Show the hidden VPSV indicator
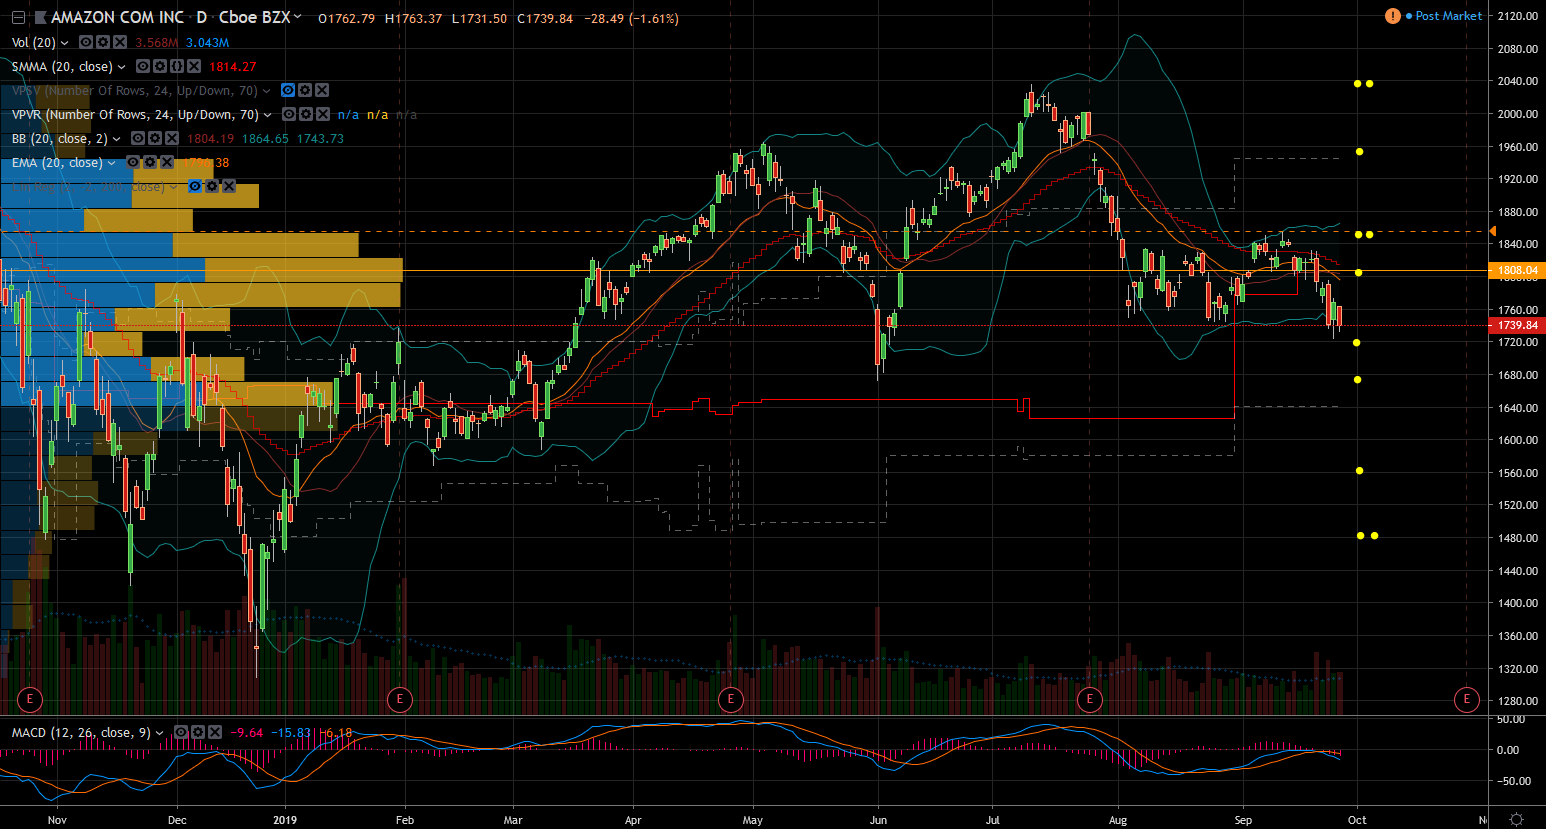This screenshot has width=1546, height=829. click(288, 90)
